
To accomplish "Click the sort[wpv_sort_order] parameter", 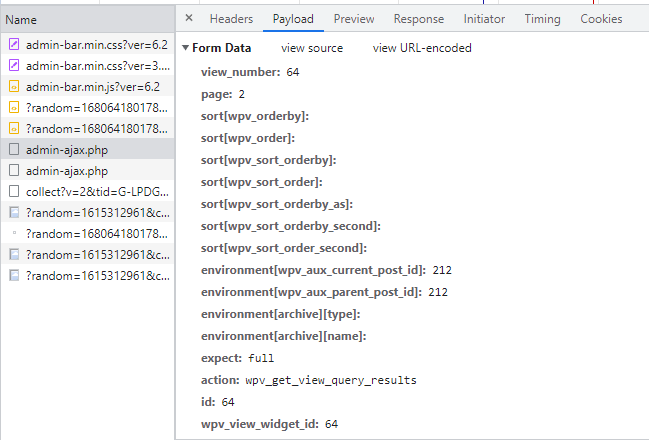I will click(262, 182).
